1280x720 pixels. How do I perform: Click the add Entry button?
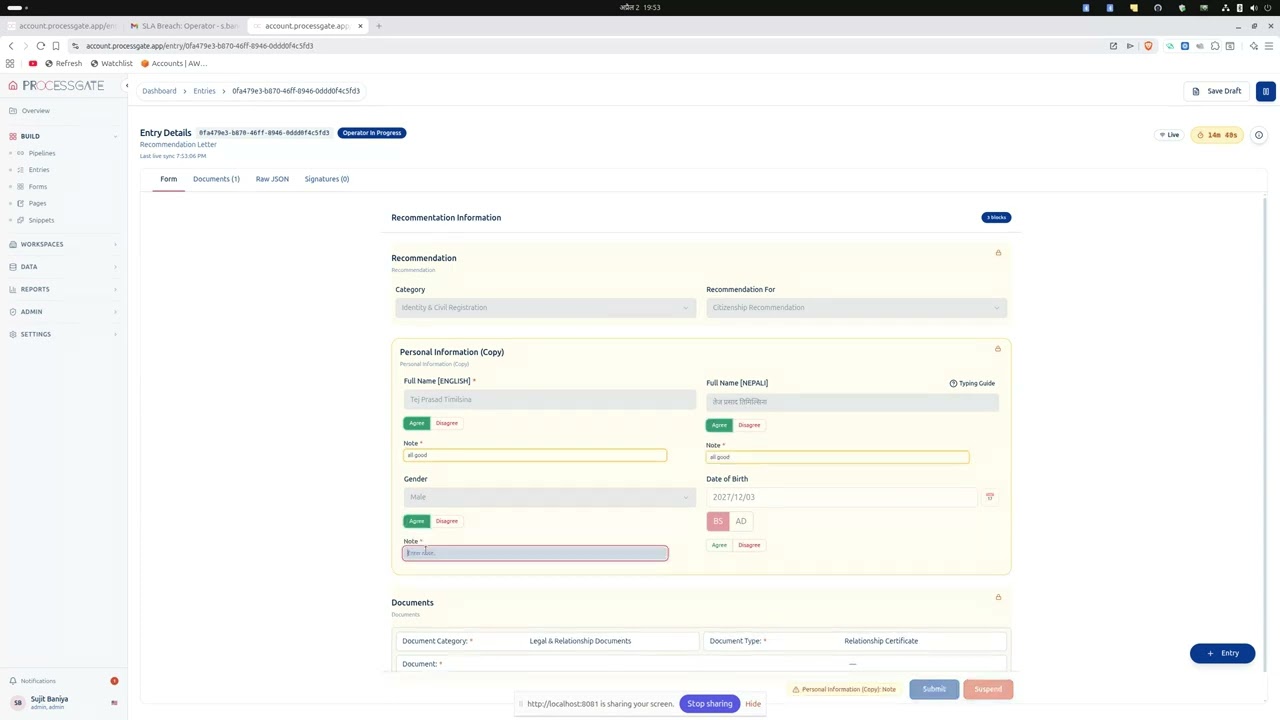[x=1222, y=653]
